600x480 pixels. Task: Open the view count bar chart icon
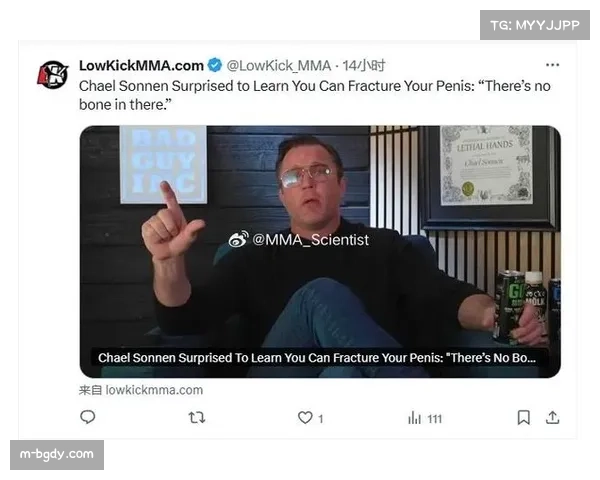[x=414, y=418]
